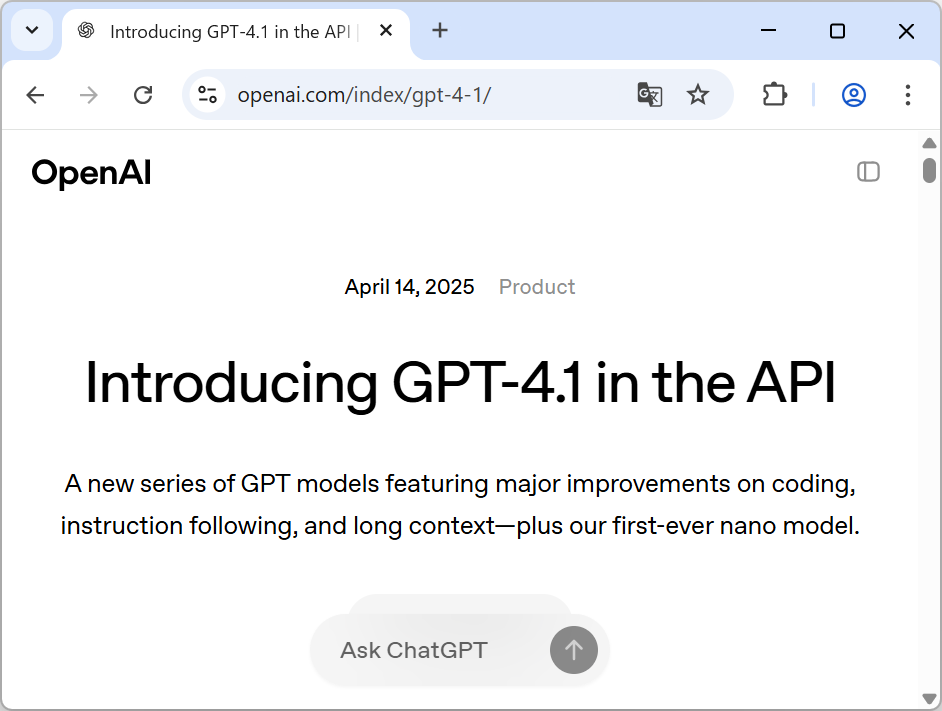Reload the current page
This screenshot has height=711, width=942.
[x=143, y=94]
